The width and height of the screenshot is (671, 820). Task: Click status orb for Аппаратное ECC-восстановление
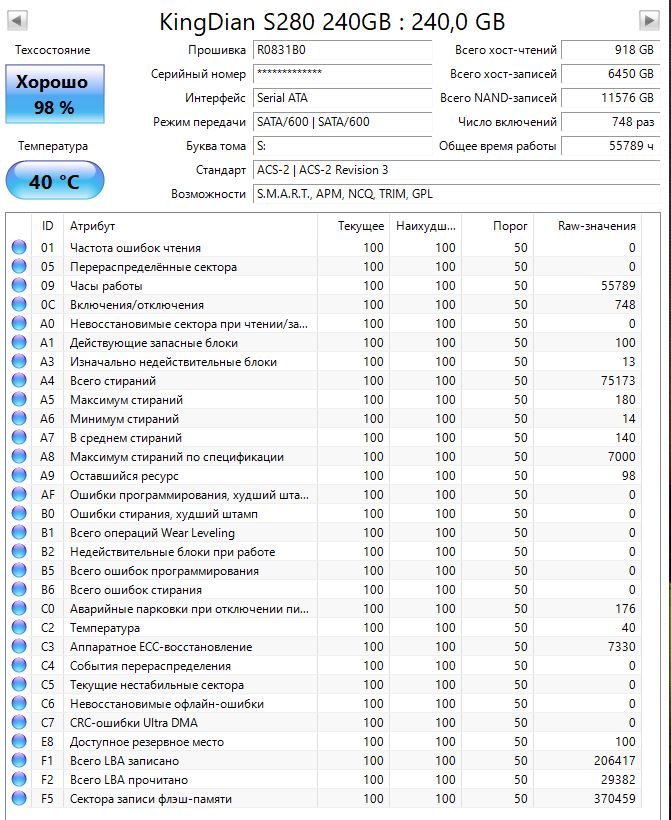pos(19,646)
